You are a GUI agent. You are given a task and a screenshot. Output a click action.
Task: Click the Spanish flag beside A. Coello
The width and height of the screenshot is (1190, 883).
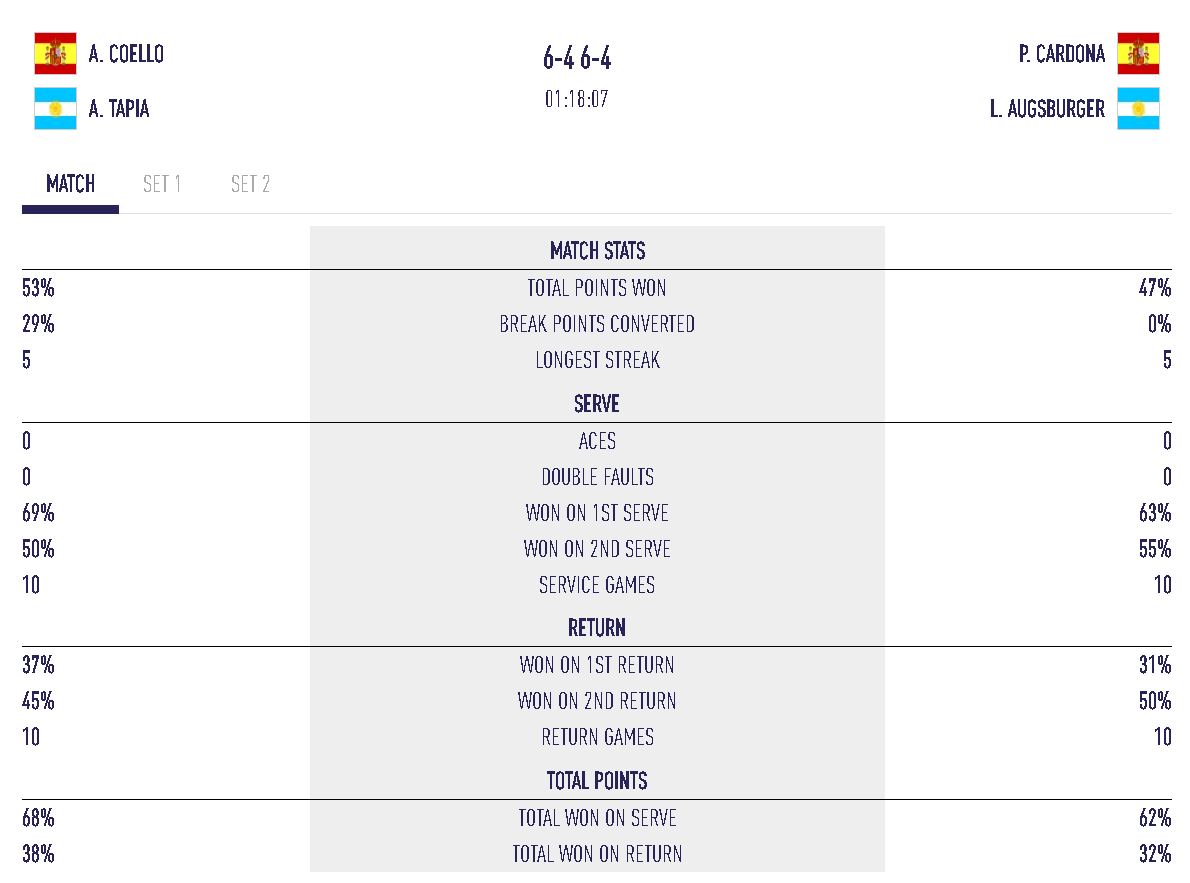pos(56,54)
